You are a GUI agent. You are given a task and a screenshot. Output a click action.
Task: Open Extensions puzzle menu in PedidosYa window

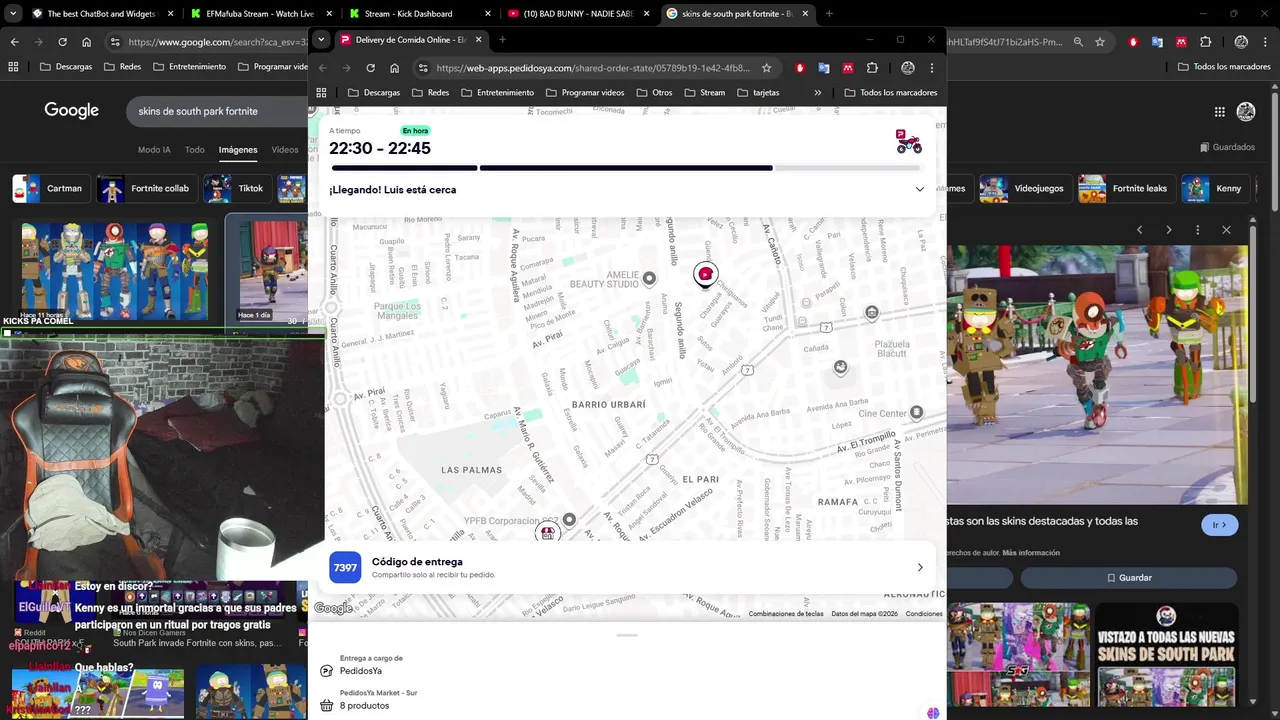[872, 68]
